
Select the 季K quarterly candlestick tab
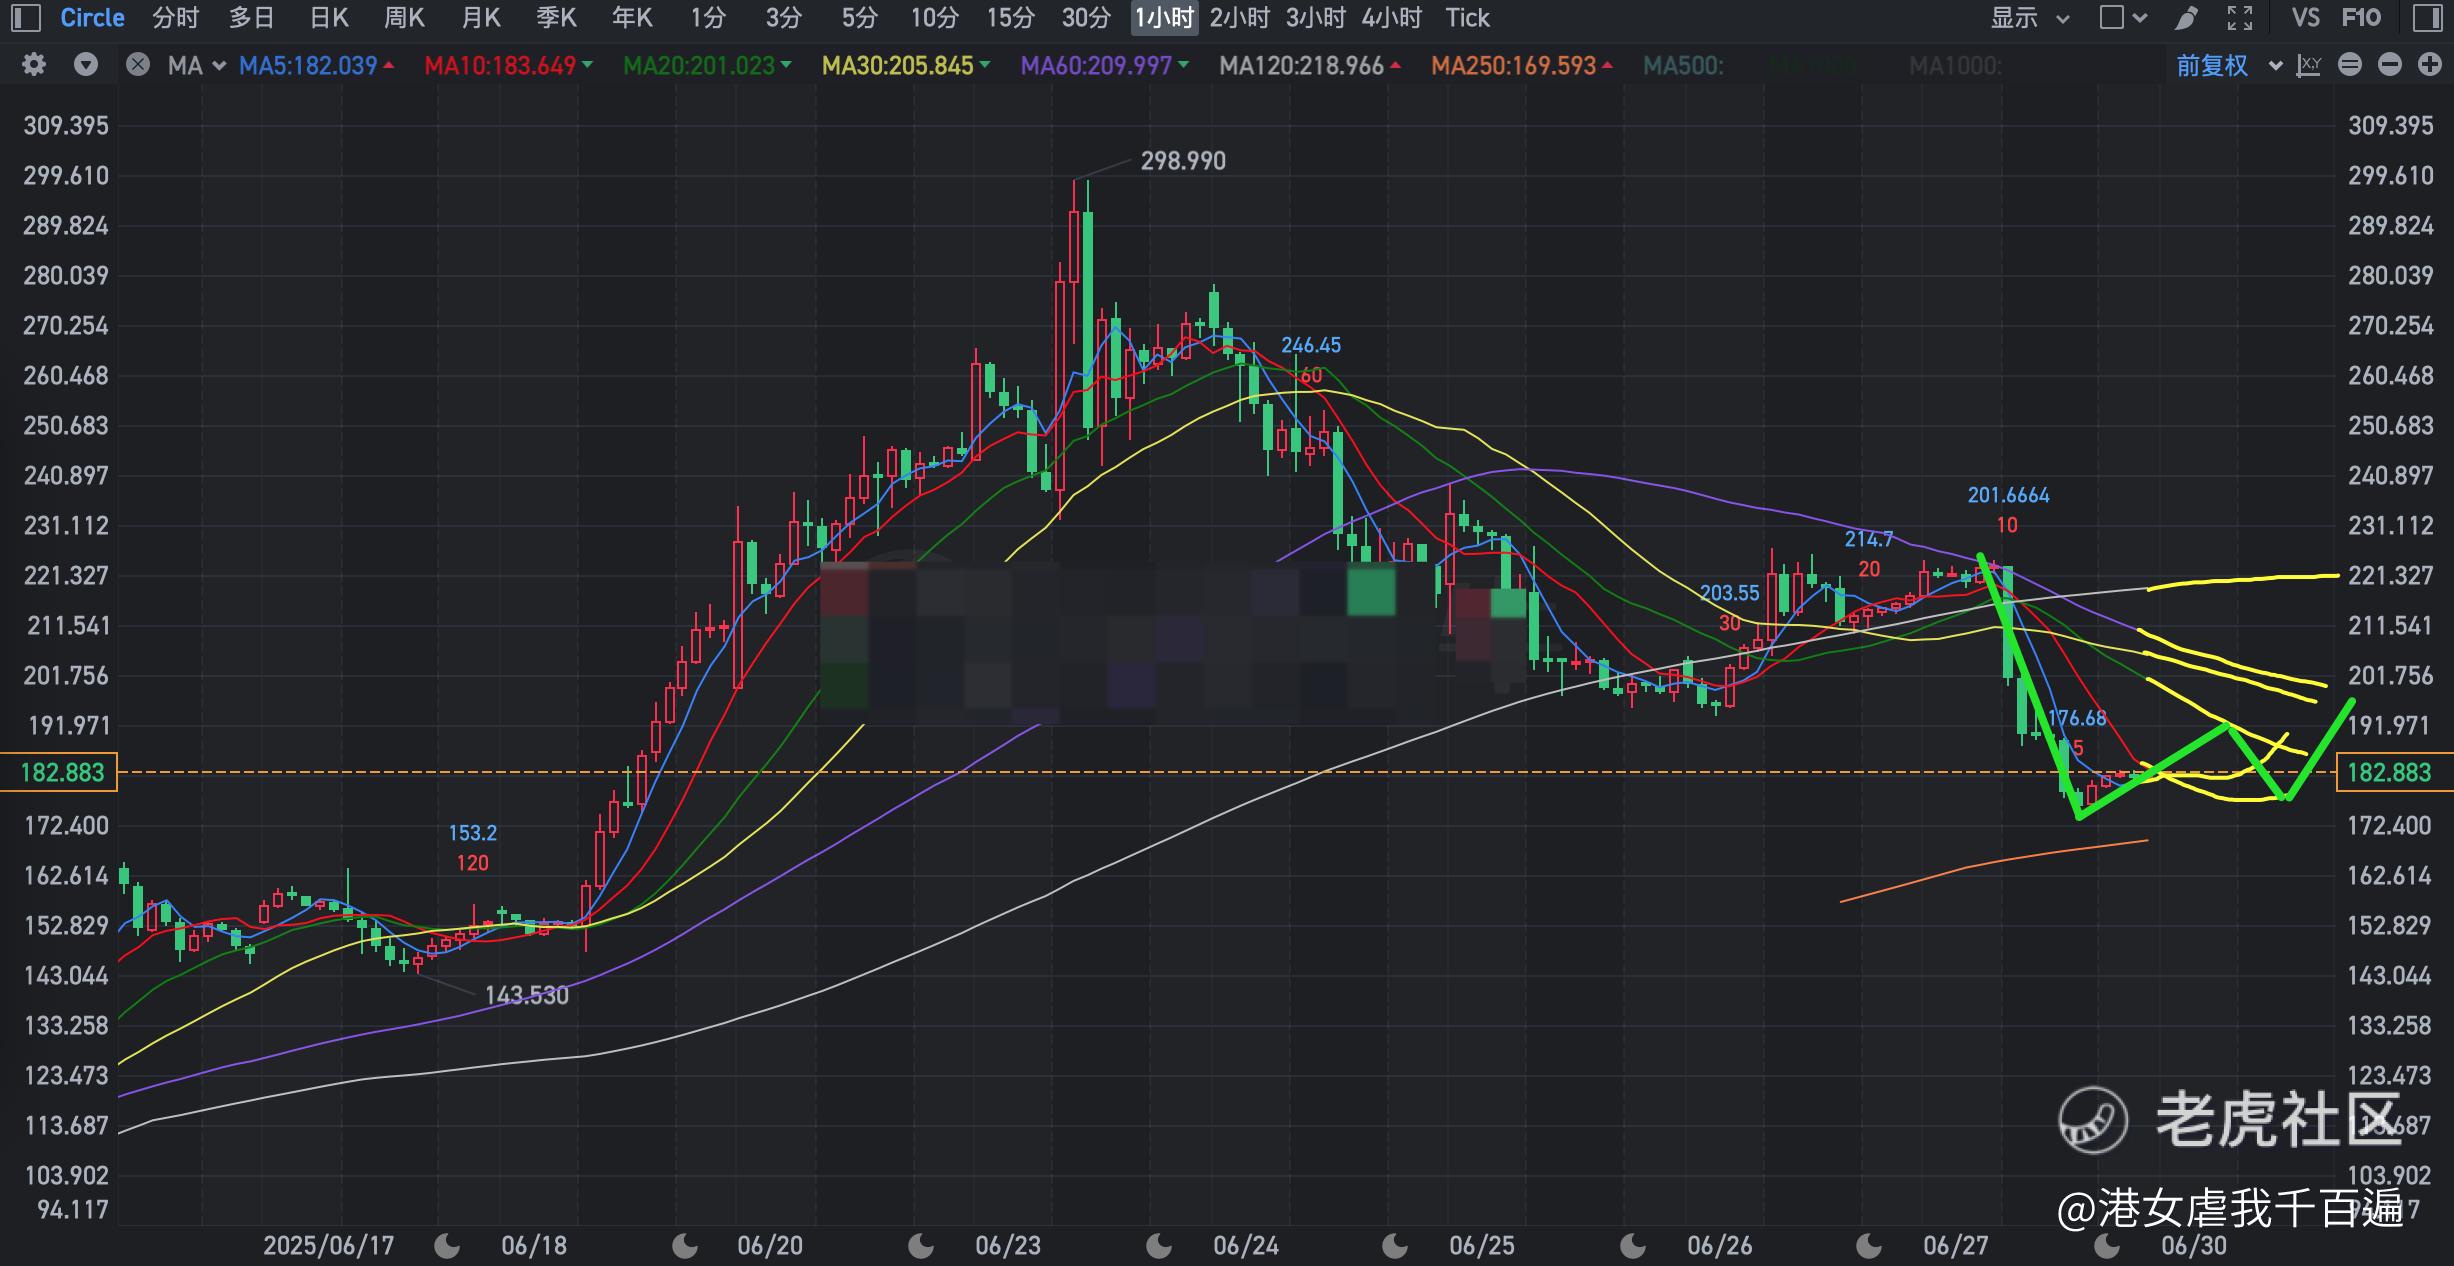[557, 18]
